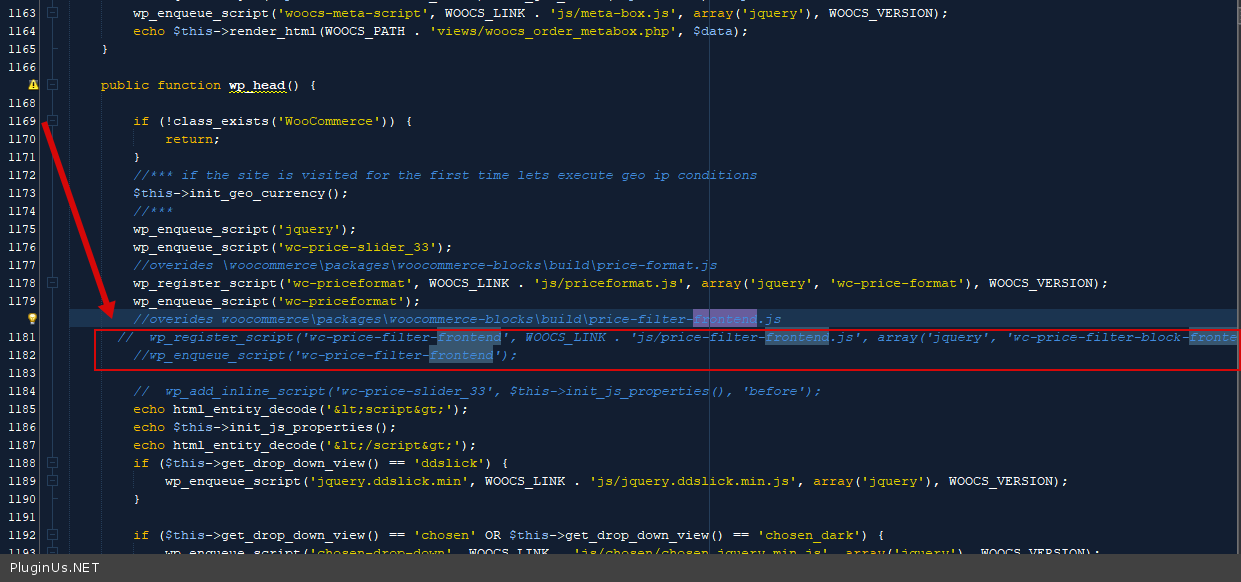Toggle the fold marker at line 1178
The width and height of the screenshot is (1241, 582).
pos(52,283)
